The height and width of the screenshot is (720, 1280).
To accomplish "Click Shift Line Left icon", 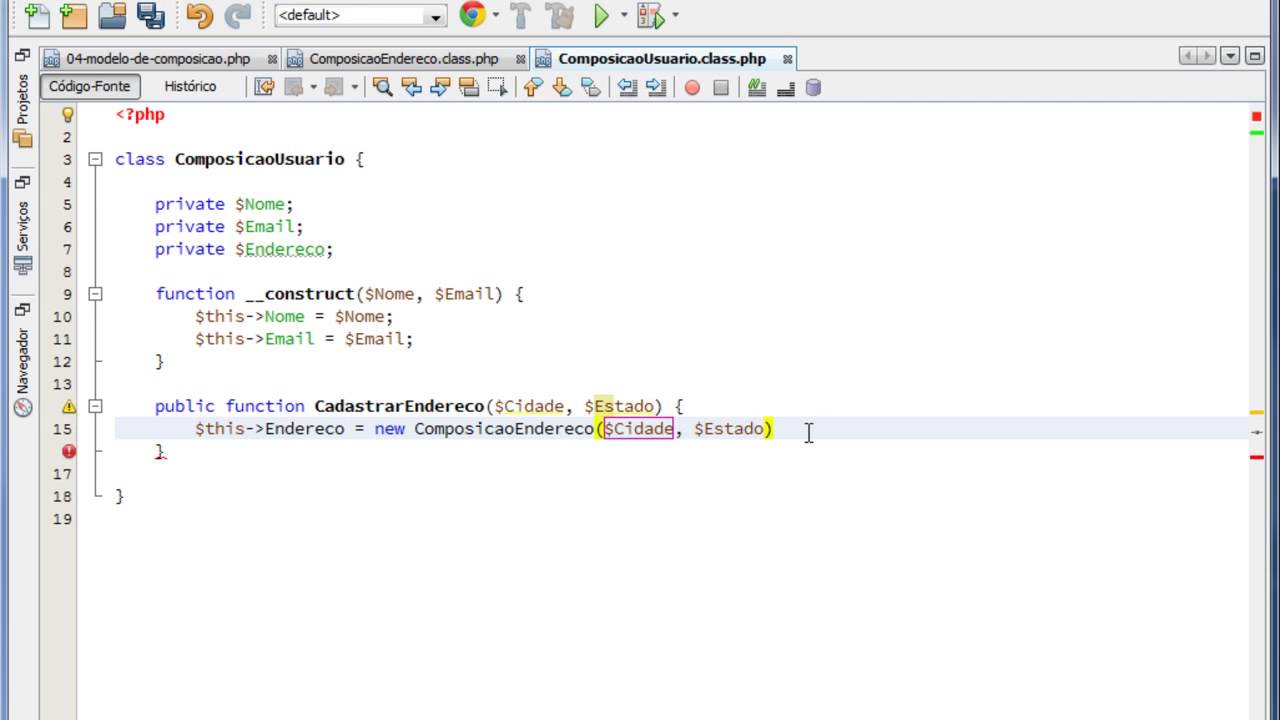I will (x=627, y=87).
